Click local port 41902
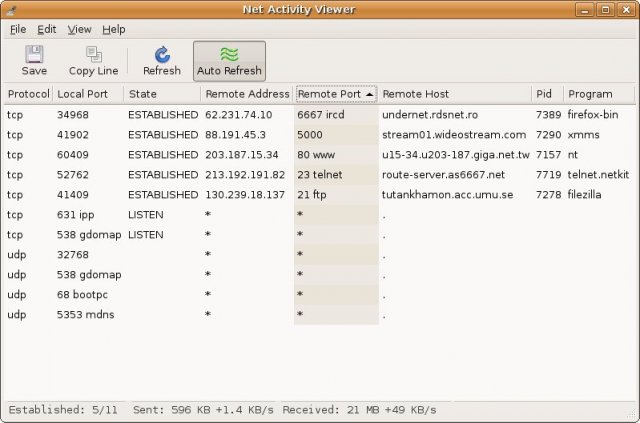The width and height of the screenshot is (640, 423). point(73,135)
